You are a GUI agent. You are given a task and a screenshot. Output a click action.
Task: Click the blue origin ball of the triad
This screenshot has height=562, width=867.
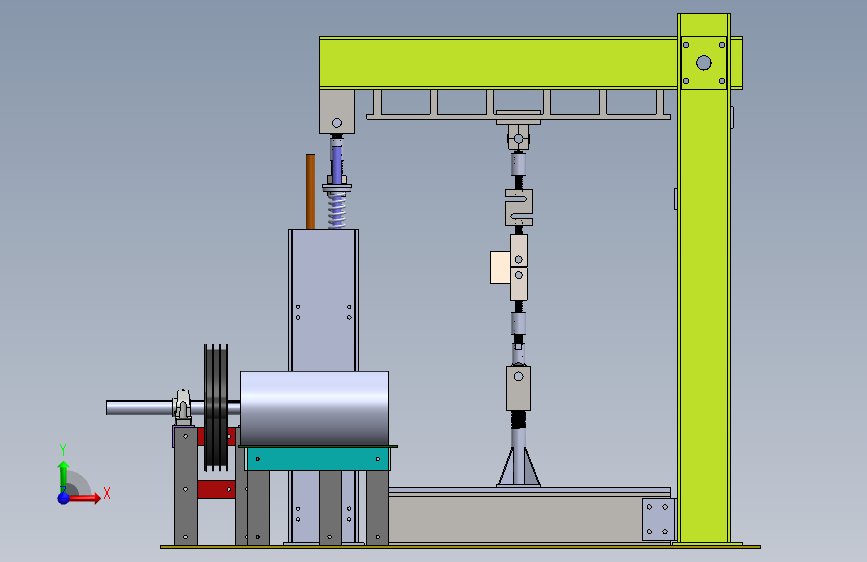pos(64,498)
